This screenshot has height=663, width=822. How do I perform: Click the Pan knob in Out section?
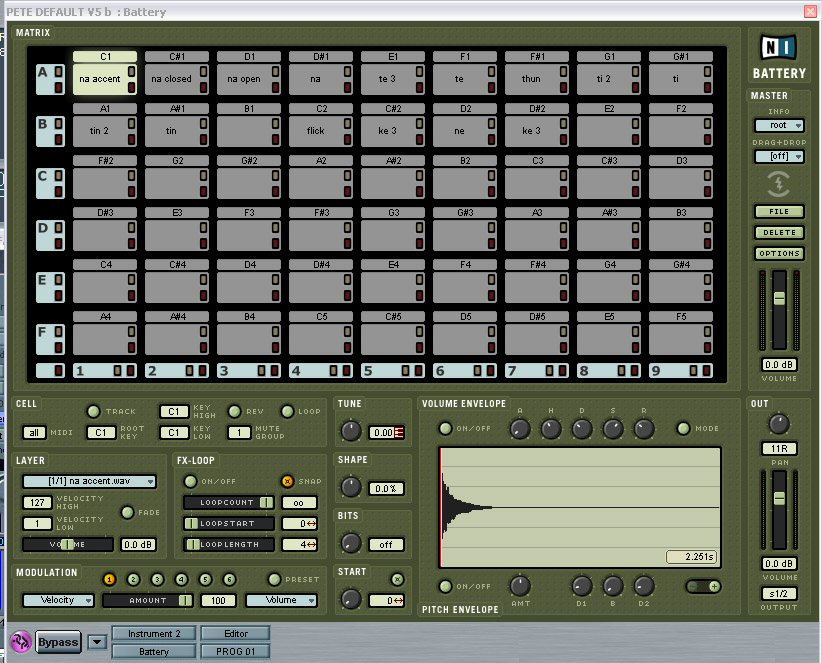click(x=779, y=423)
